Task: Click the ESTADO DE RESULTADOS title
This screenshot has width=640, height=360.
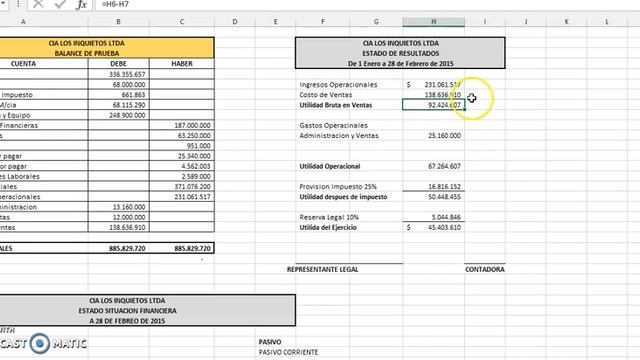Action: point(400,53)
